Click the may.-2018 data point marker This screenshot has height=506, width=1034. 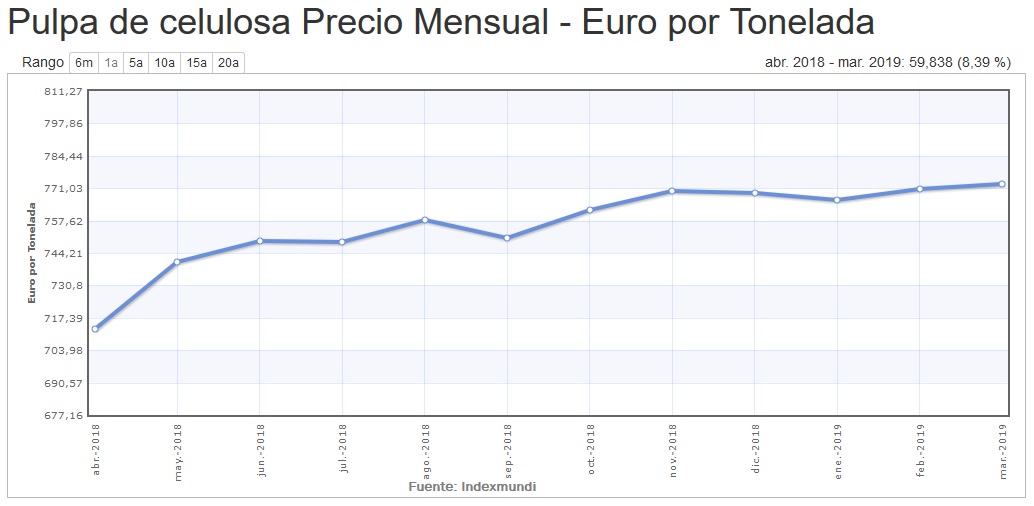tap(177, 262)
